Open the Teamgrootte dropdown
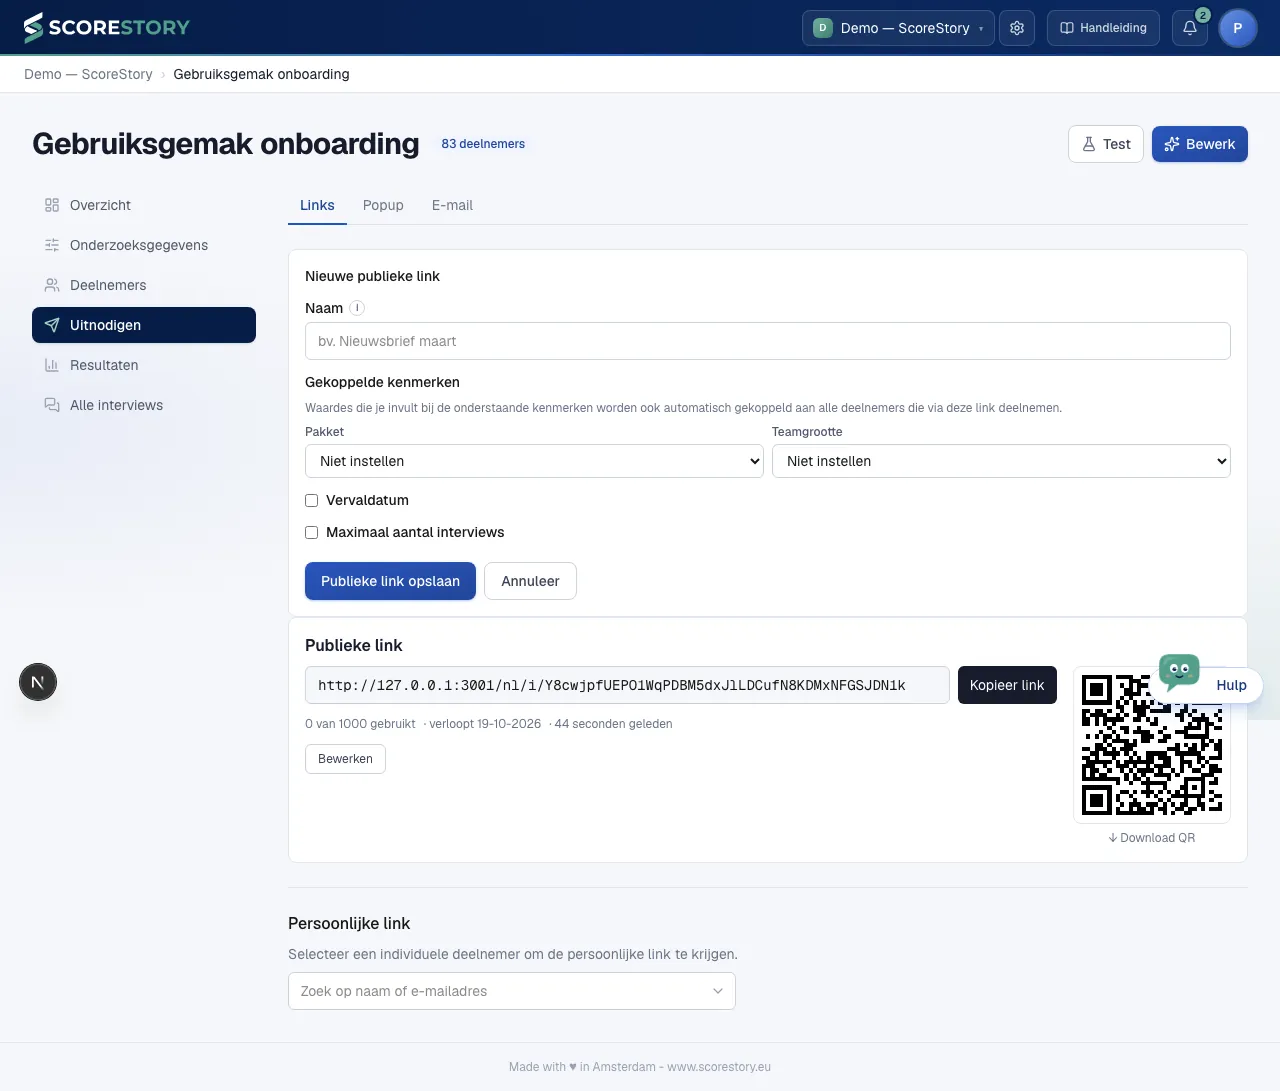This screenshot has width=1280, height=1091. (x=1001, y=461)
